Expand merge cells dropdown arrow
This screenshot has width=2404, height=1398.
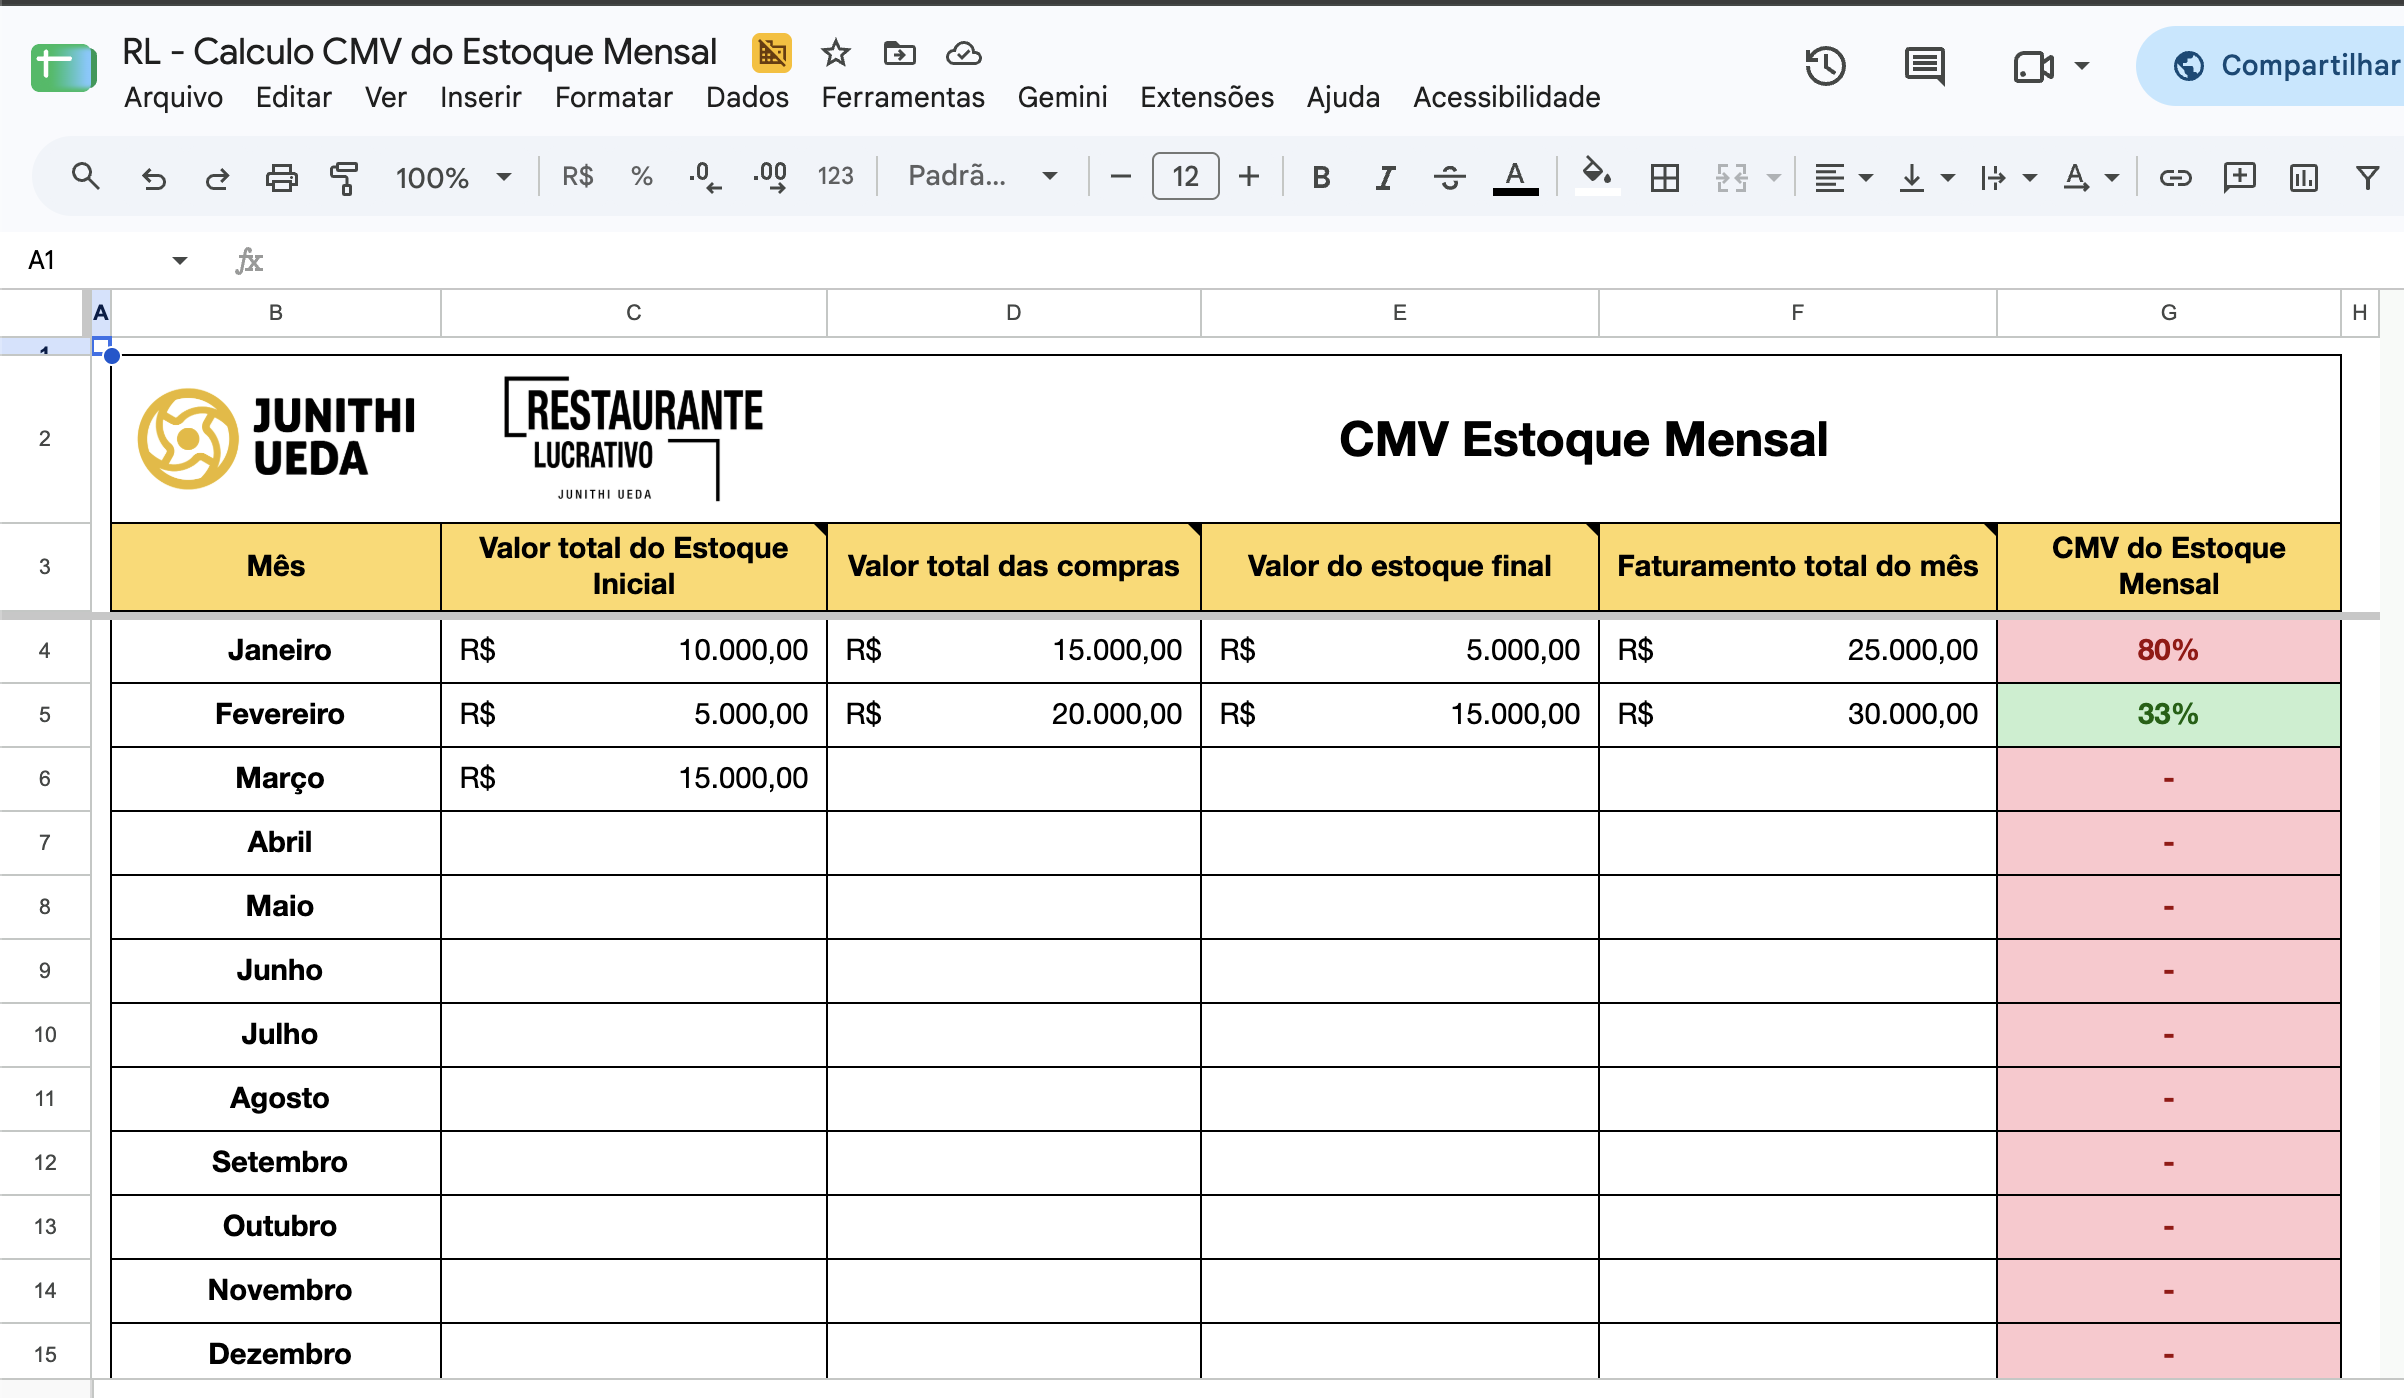click(1773, 177)
